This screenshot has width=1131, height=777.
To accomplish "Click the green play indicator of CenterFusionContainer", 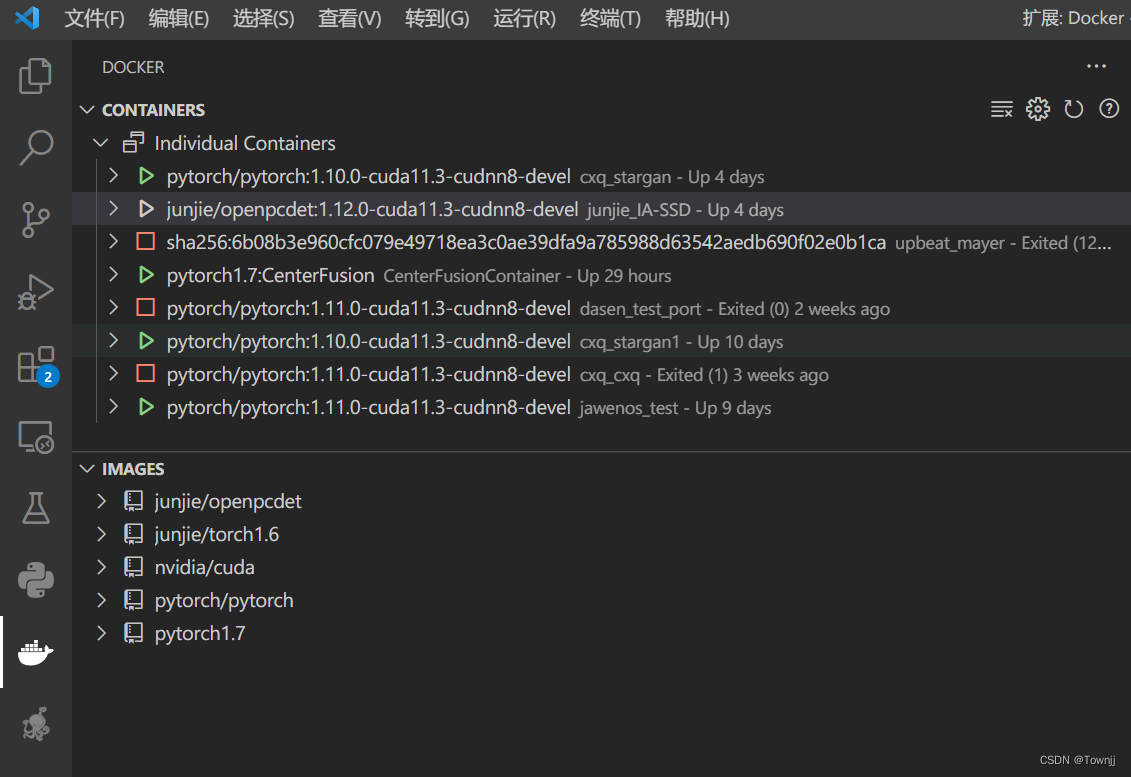I will 146,275.
